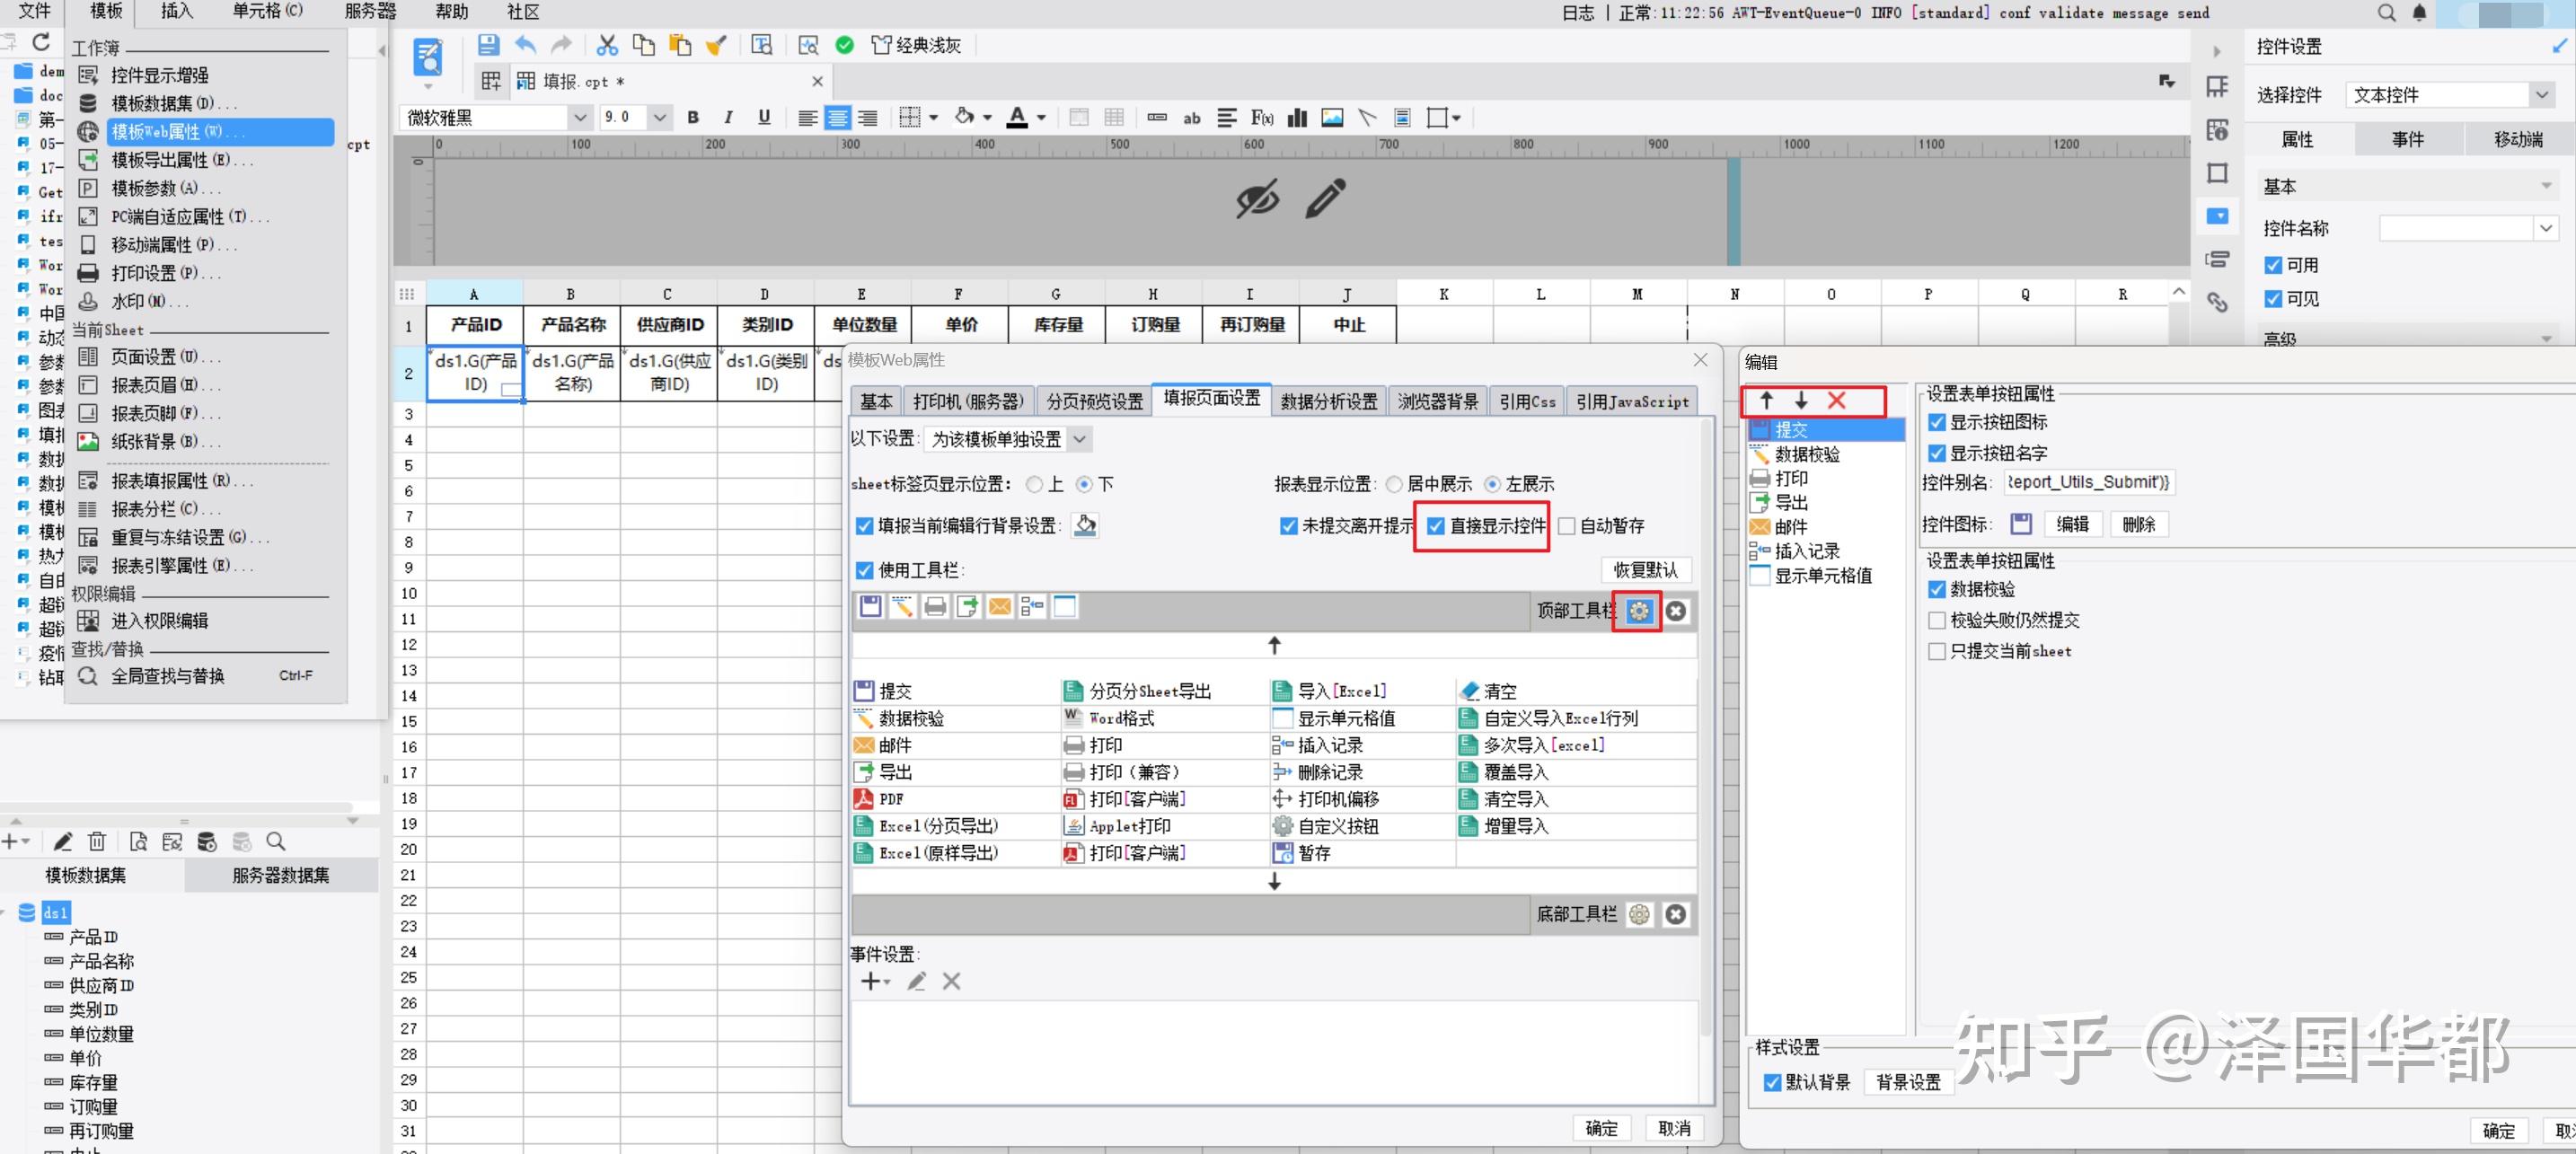The width and height of the screenshot is (2576, 1154).
Task: Click the 控件别名 input field
Action: pyautogui.click(x=2089, y=482)
